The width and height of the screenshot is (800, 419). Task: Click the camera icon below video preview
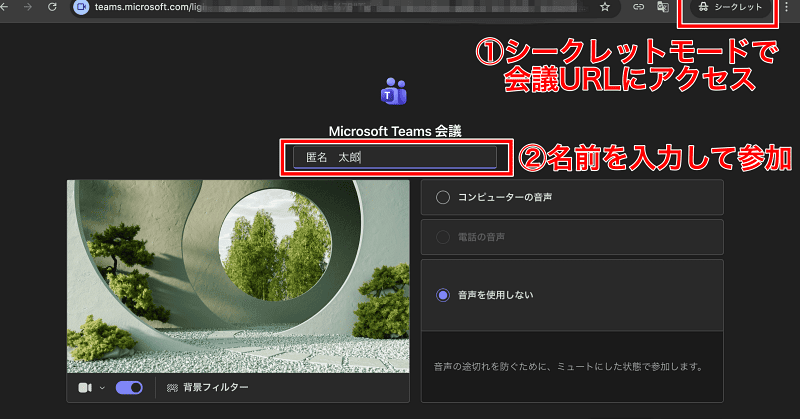tap(85, 387)
